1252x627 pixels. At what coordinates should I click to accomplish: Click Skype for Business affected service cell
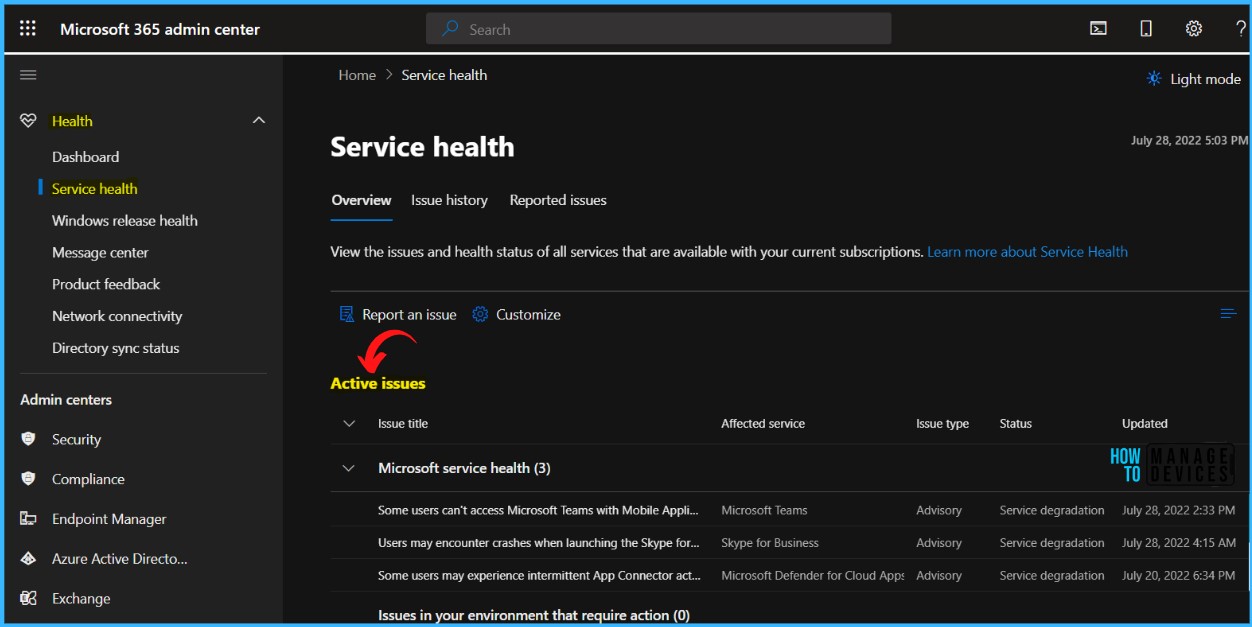[x=770, y=543]
